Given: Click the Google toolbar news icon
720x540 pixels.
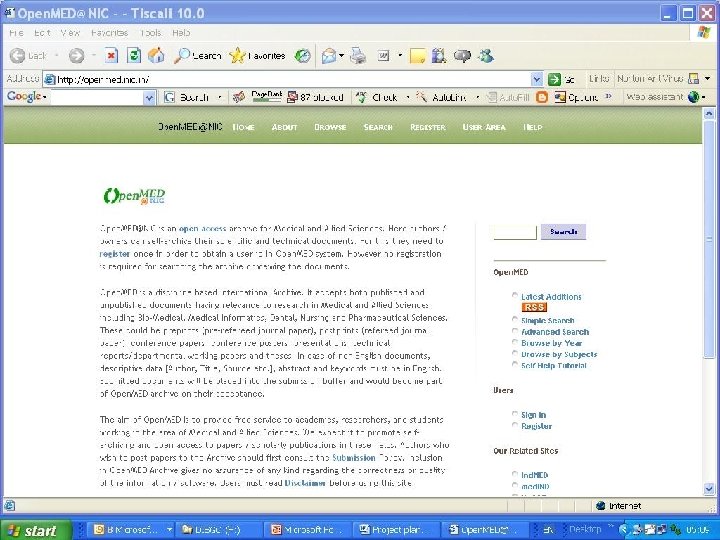Looking at the screenshot, I should [239, 97].
